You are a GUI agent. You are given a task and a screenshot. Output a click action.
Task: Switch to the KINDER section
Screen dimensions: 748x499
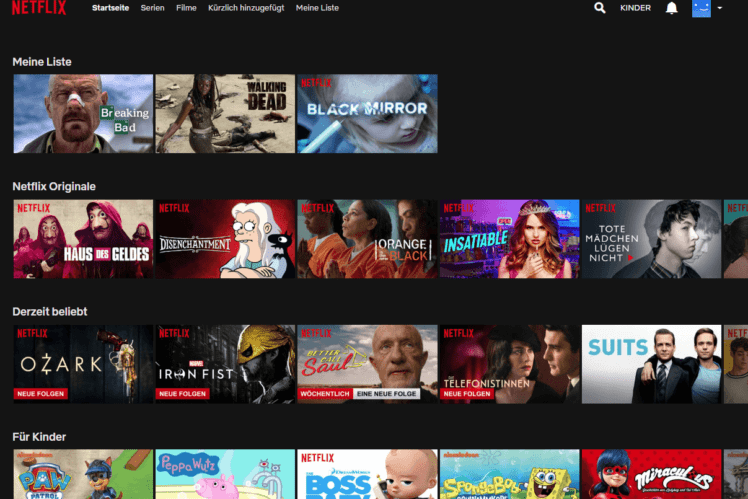(x=635, y=8)
